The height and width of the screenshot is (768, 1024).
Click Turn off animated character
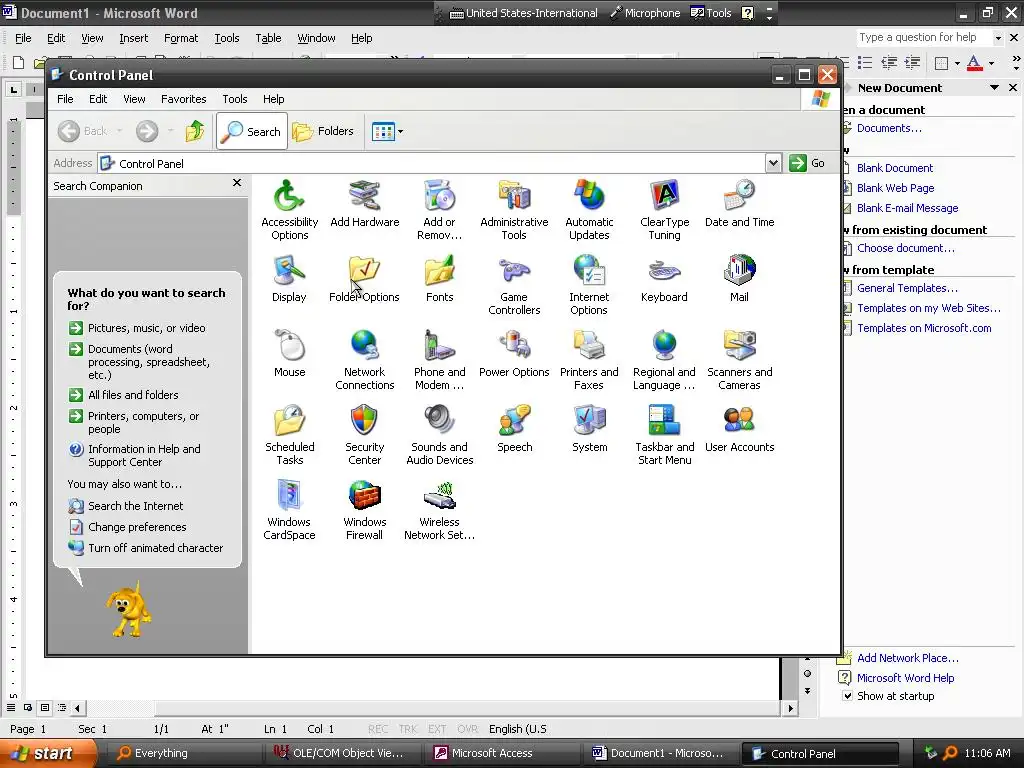pos(146,548)
